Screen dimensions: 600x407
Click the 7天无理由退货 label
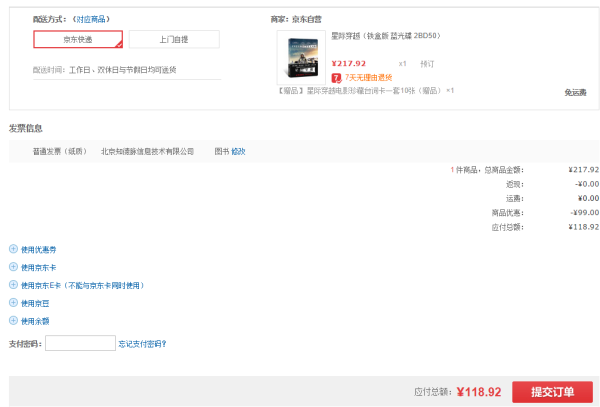pyautogui.click(x=368, y=78)
